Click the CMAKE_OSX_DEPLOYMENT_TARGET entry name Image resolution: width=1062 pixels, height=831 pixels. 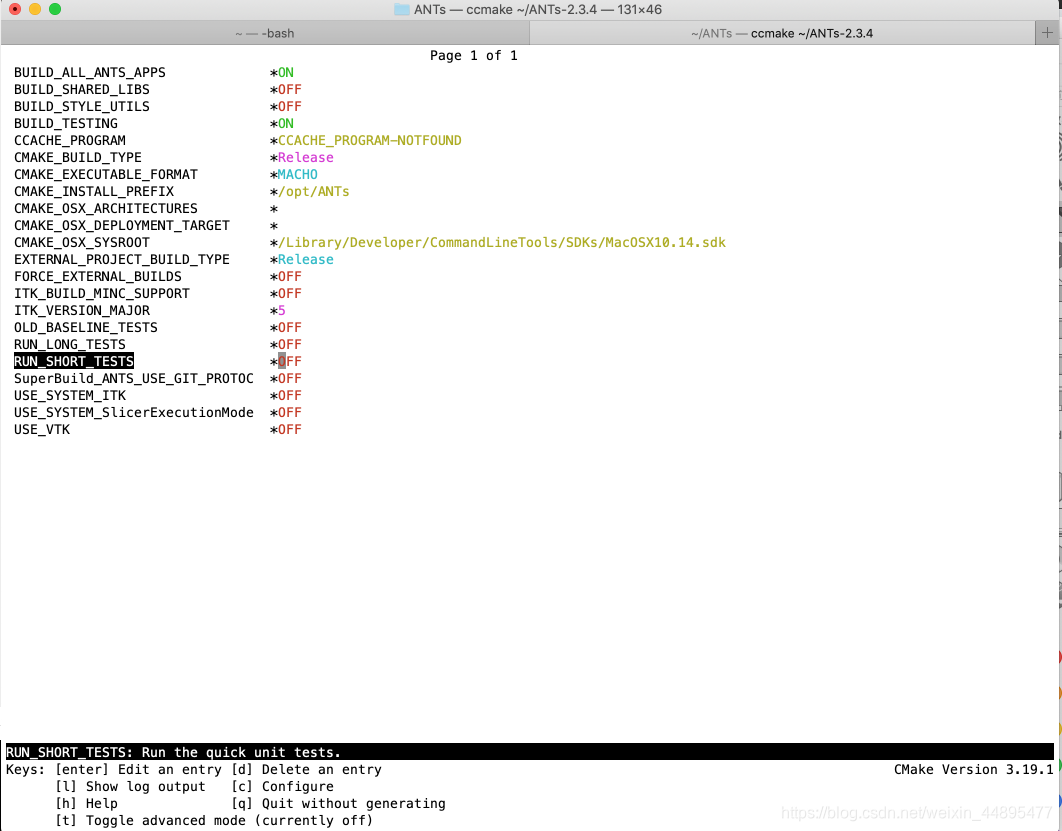tap(122, 226)
